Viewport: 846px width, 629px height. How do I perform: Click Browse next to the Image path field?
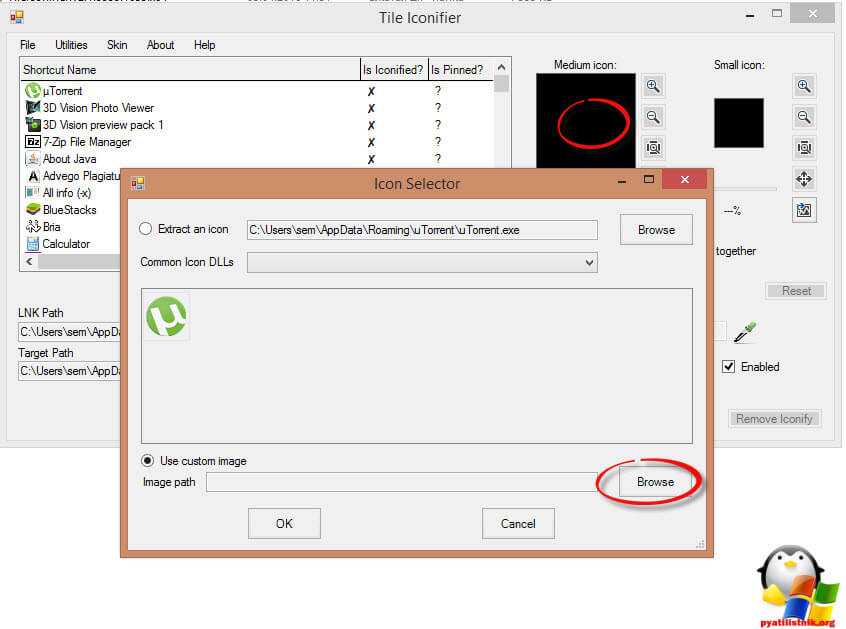655,482
